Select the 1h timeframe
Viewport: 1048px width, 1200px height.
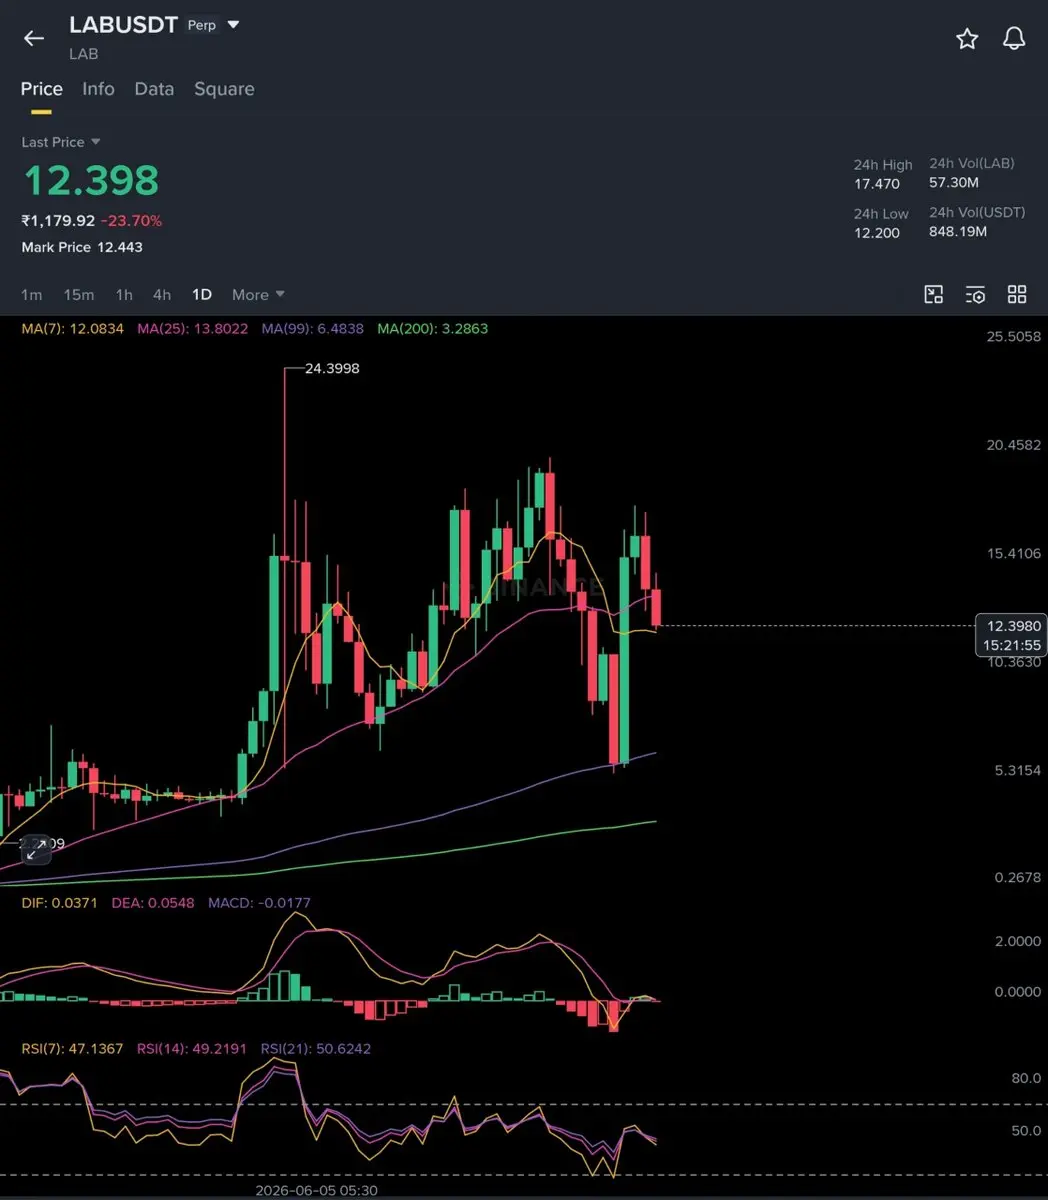click(124, 295)
